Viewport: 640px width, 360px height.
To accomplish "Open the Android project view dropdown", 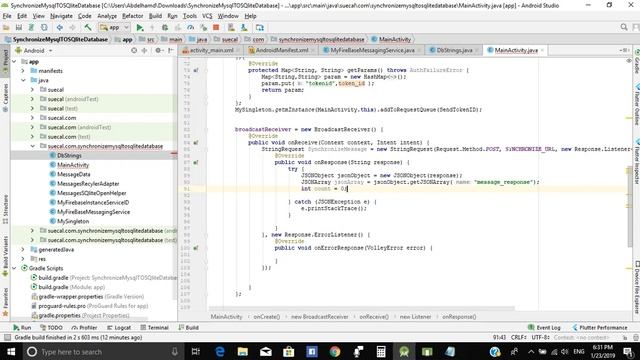I will coord(34,51).
